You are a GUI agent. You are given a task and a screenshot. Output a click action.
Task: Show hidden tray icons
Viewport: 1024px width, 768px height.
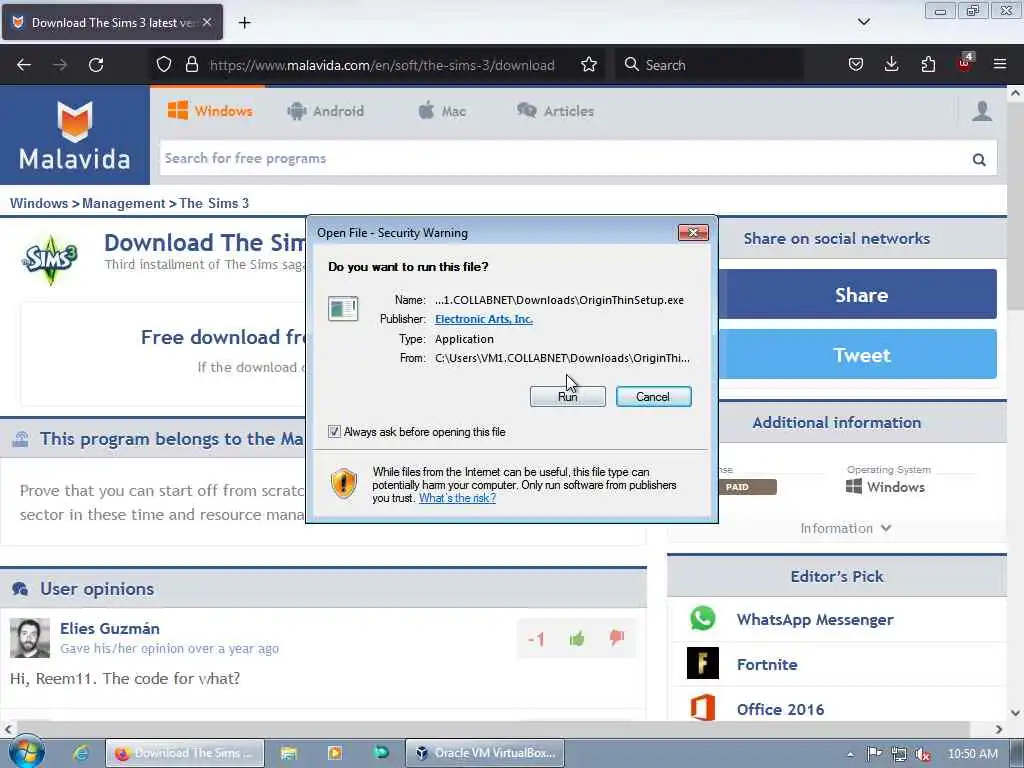pyautogui.click(x=850, y=754)
